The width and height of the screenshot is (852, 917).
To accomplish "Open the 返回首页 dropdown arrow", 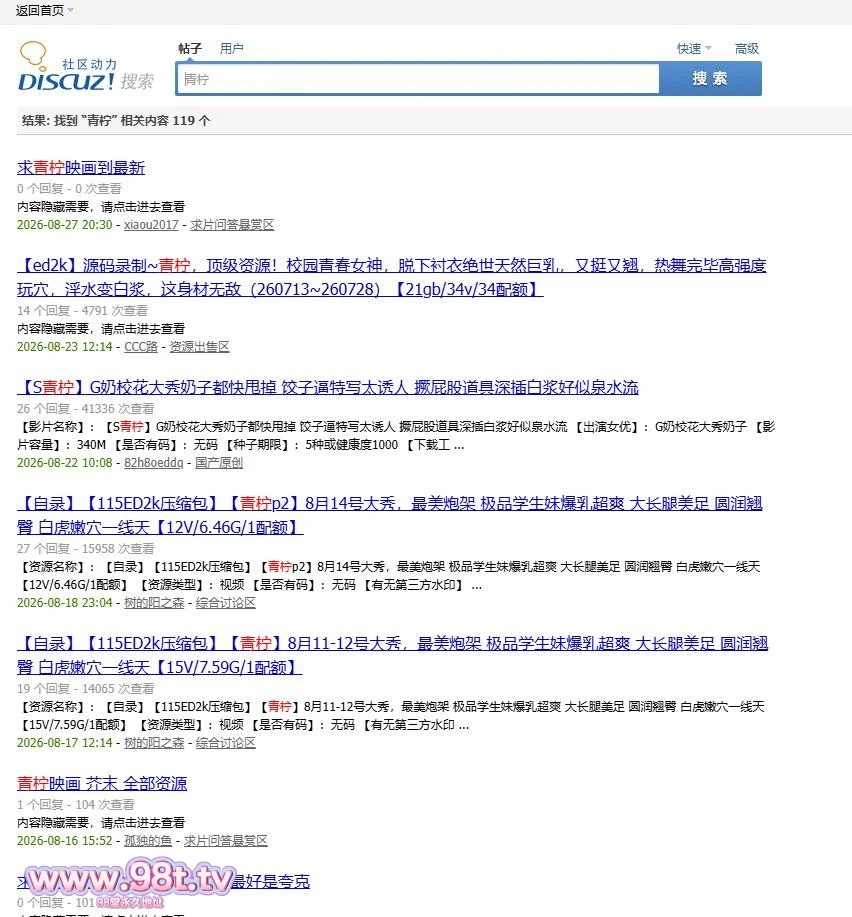I will [71, 10].
